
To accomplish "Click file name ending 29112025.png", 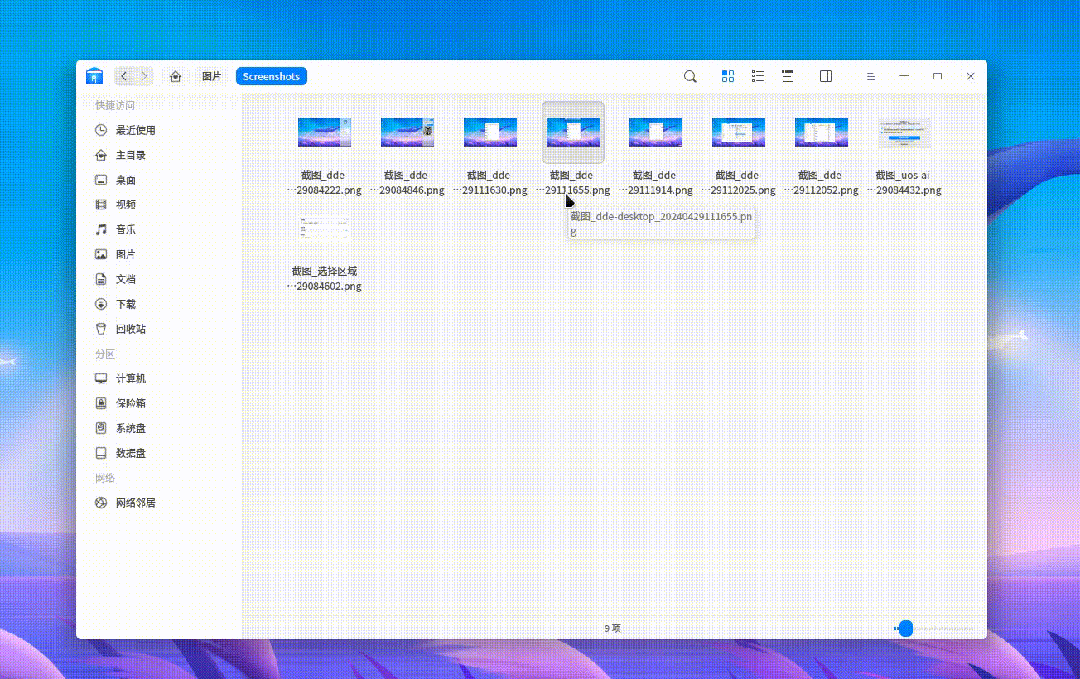I will (x=738, y=182).
